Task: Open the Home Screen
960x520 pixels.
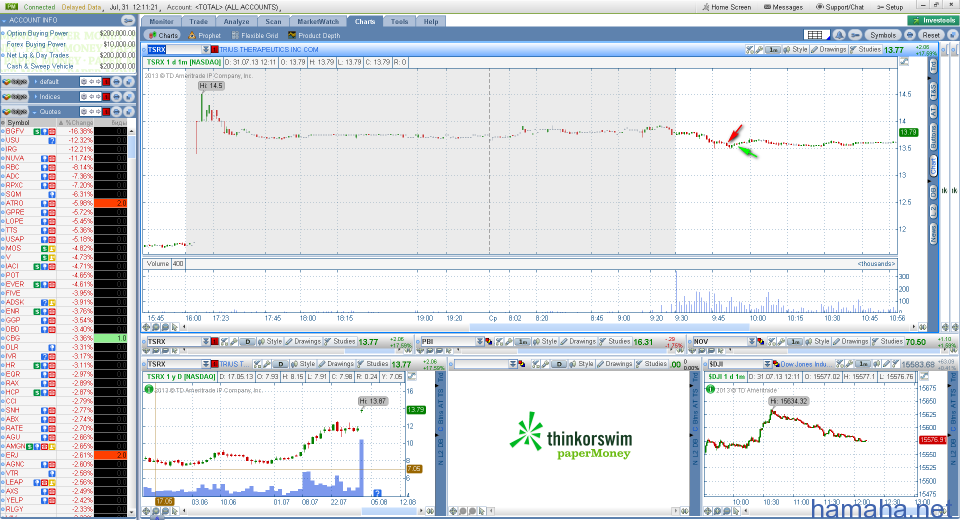Action: pyautogui.click(x=727, y=7)
